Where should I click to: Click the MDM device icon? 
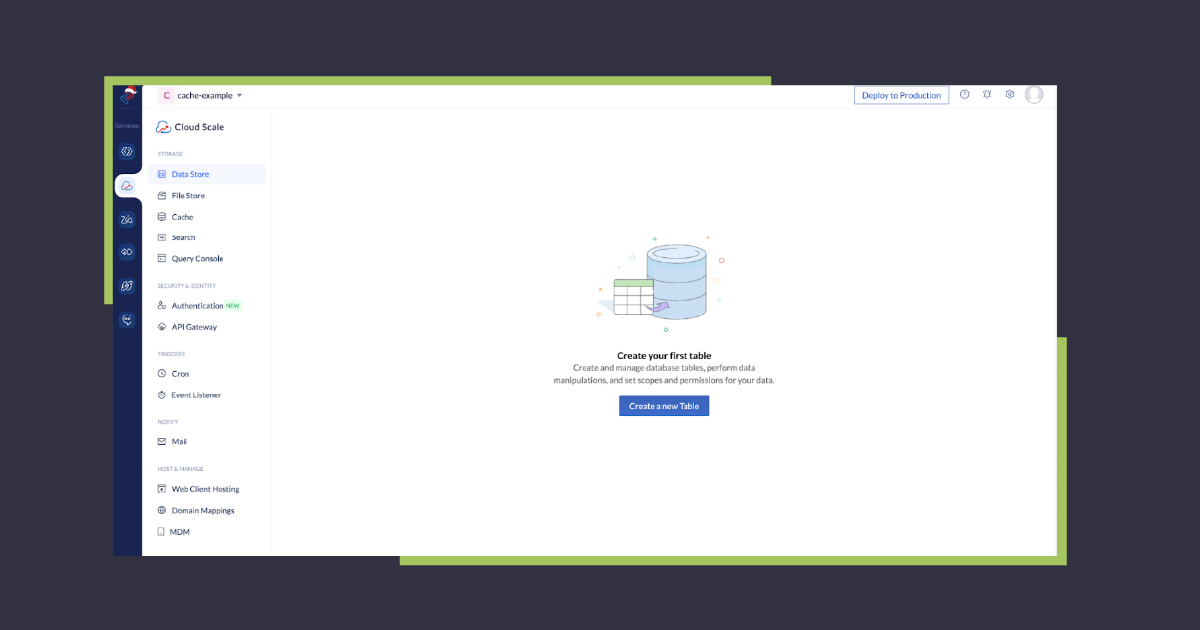click(161, 532)
